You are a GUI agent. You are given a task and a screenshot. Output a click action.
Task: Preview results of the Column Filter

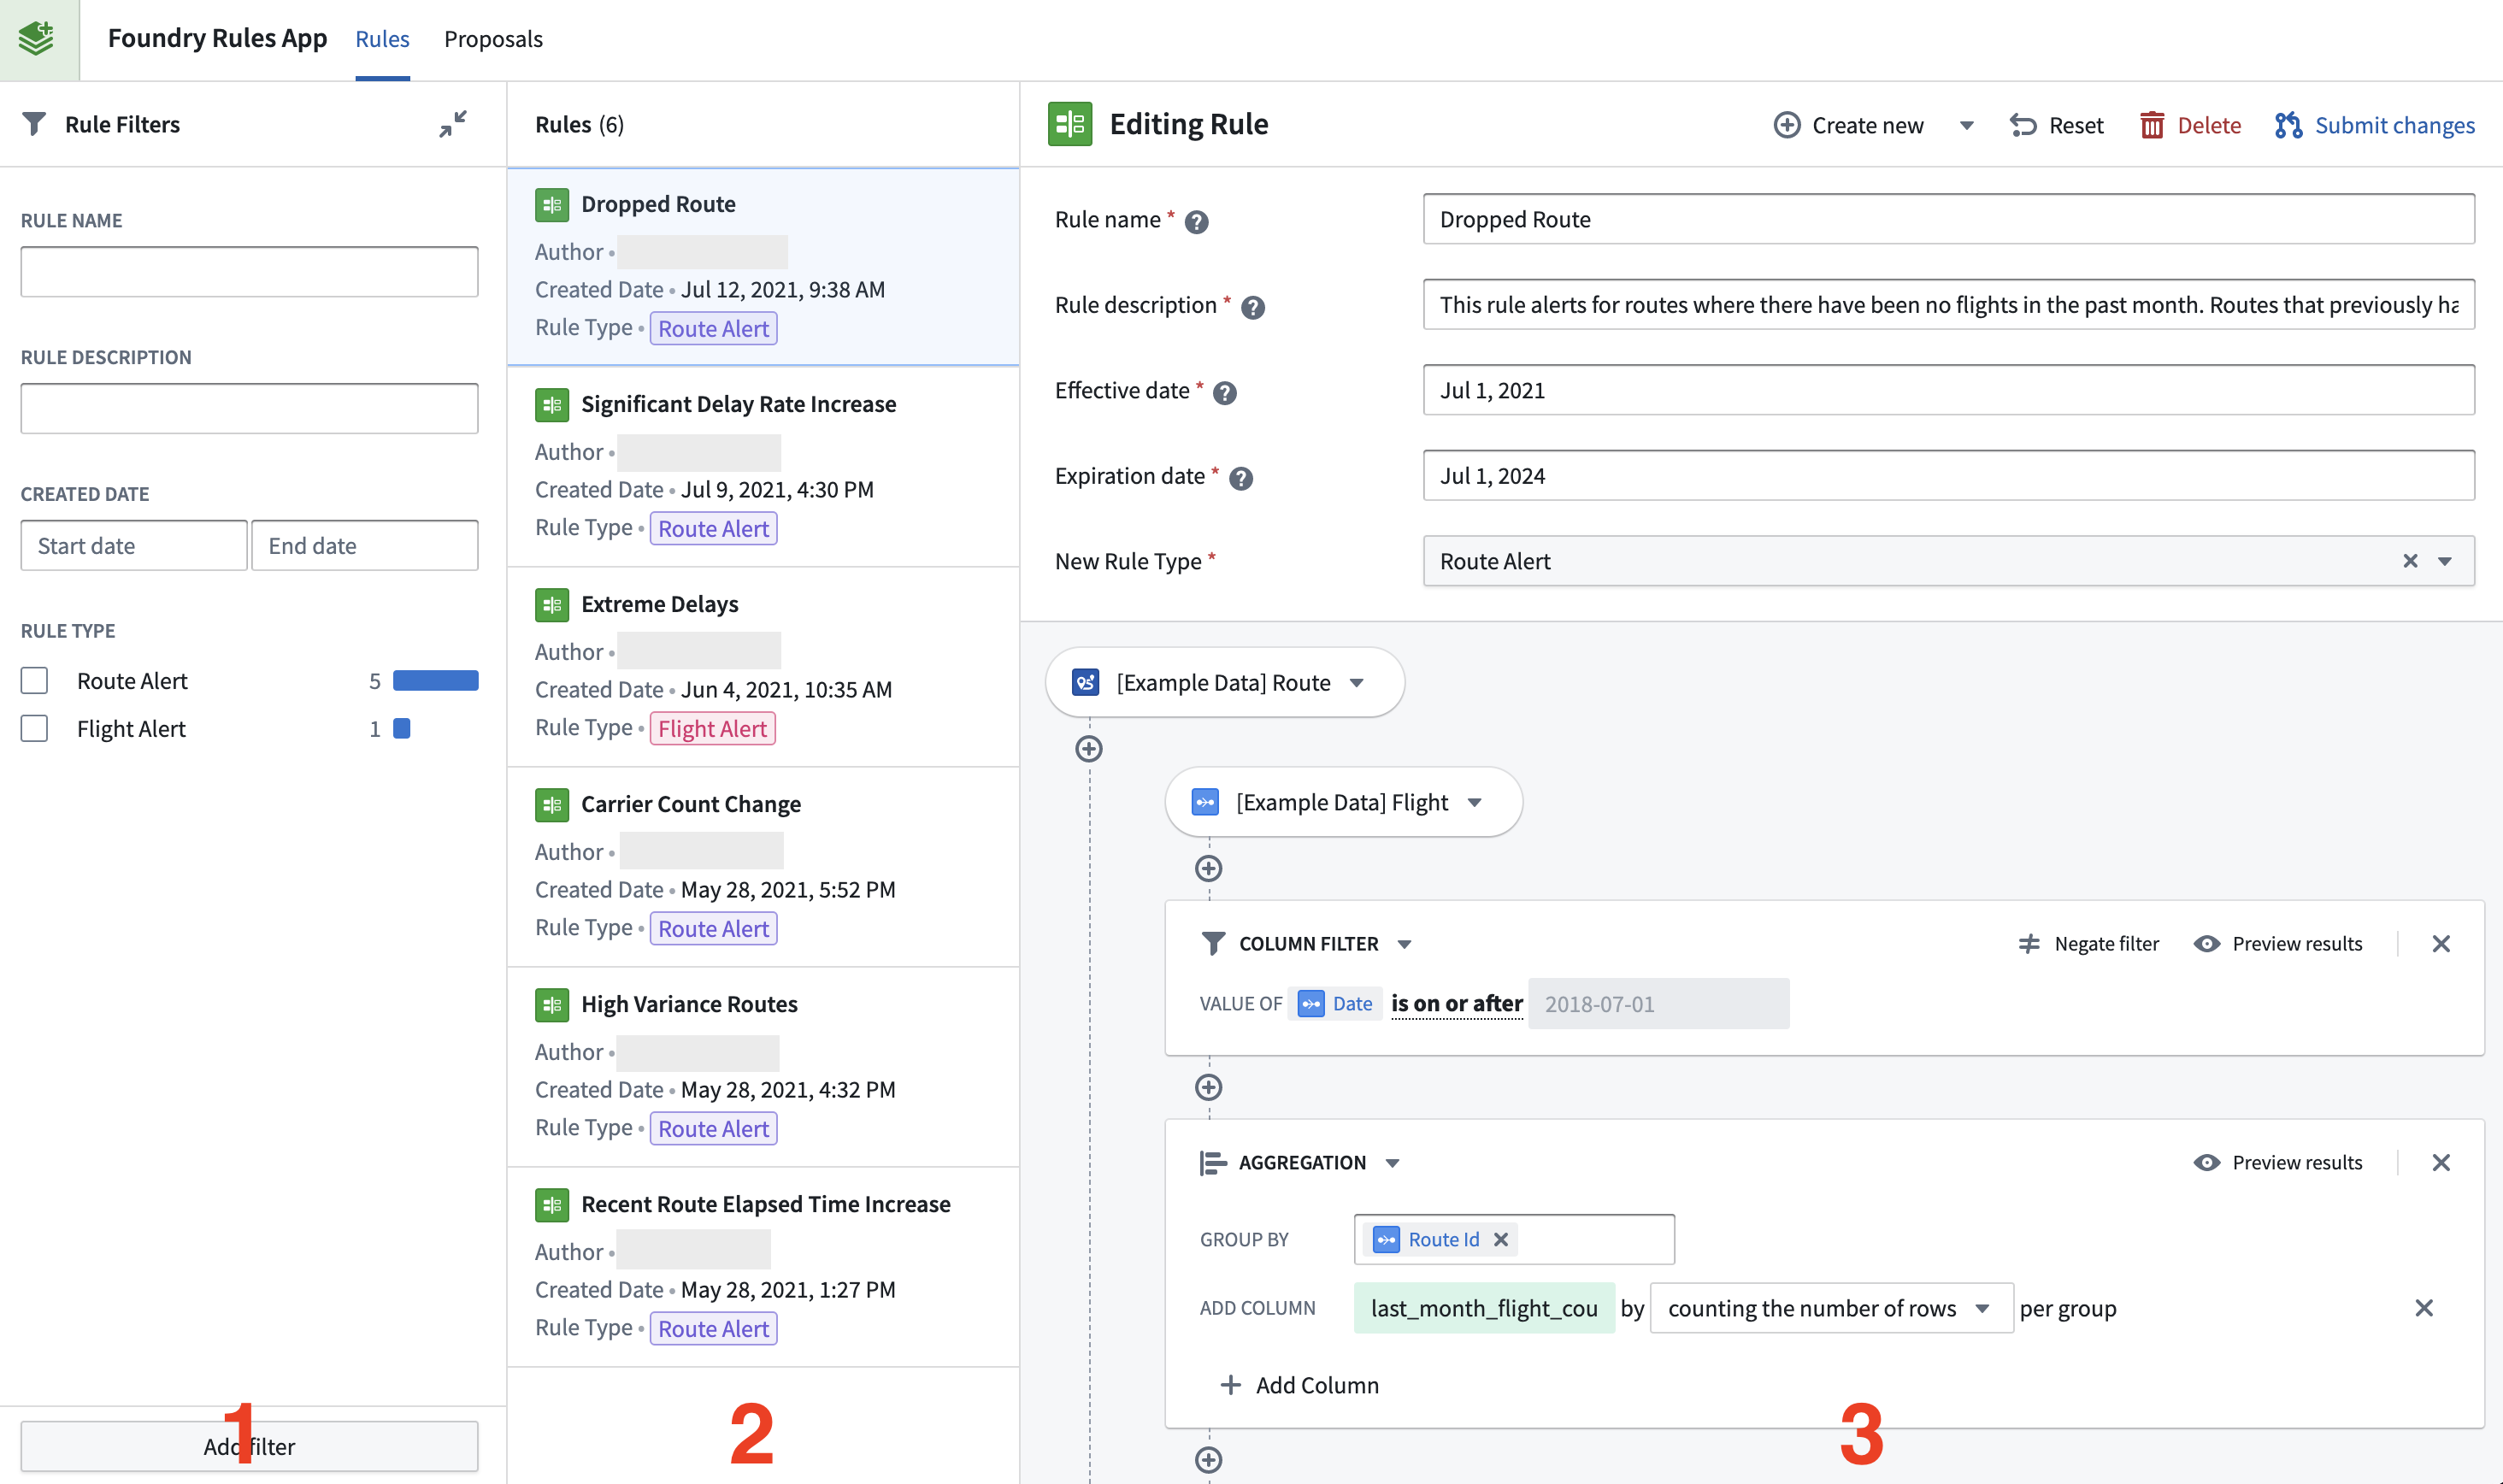[2278, 943]
